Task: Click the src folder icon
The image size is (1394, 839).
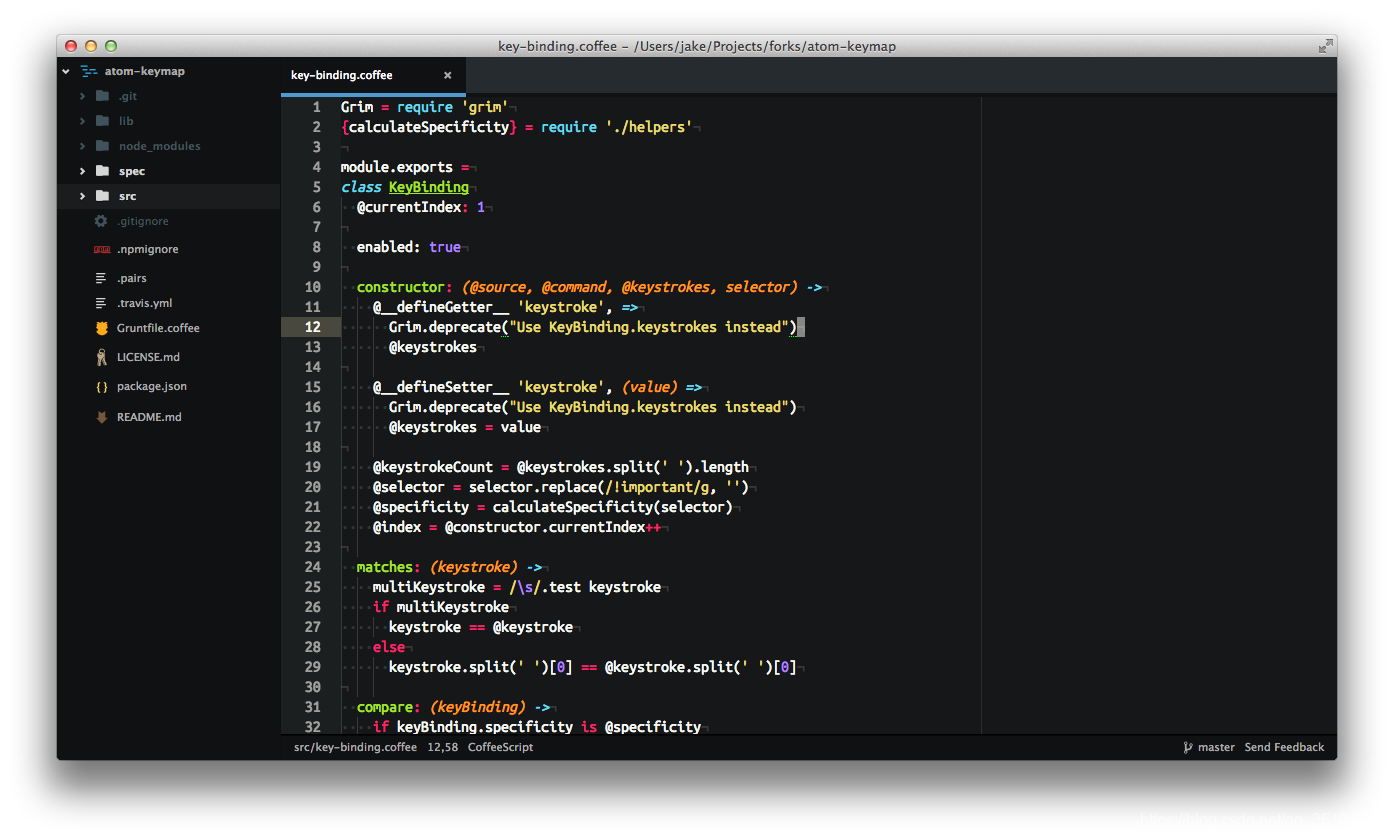Action: pos(102,196)
